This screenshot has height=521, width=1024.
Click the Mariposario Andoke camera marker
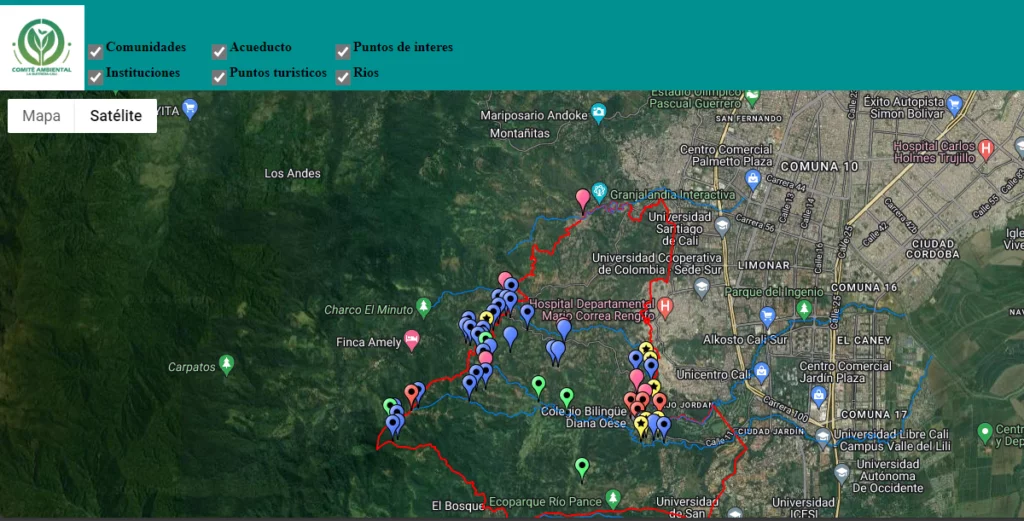point(599,112)
